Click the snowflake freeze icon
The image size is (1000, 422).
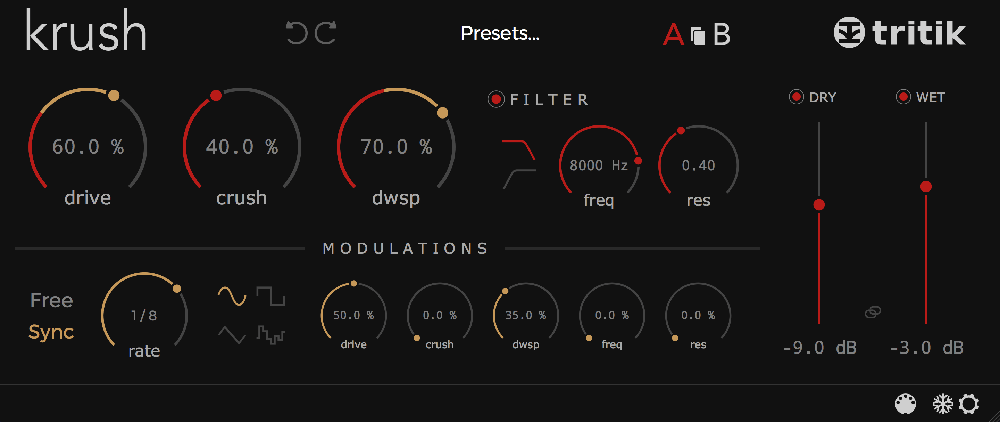click(x=943, y=404)
